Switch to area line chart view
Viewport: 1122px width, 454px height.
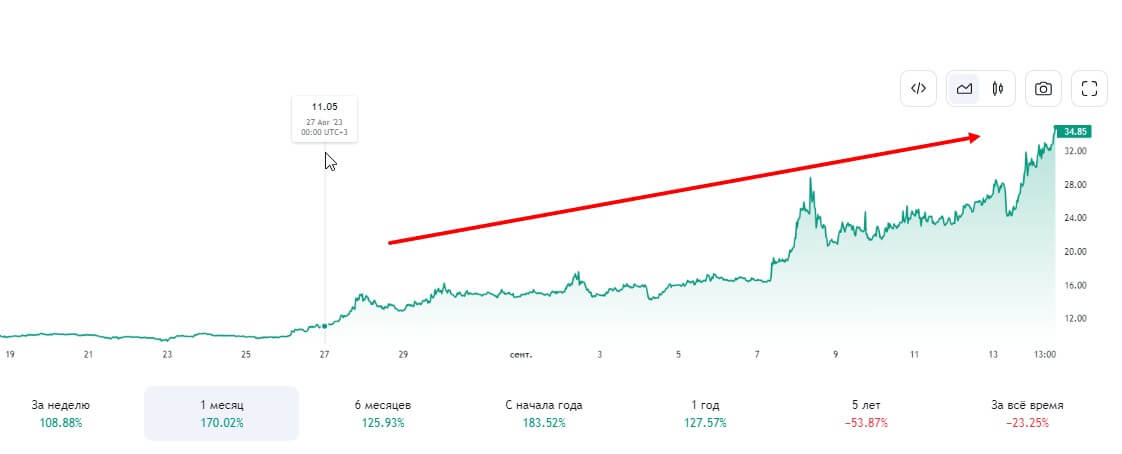[964, 88]
